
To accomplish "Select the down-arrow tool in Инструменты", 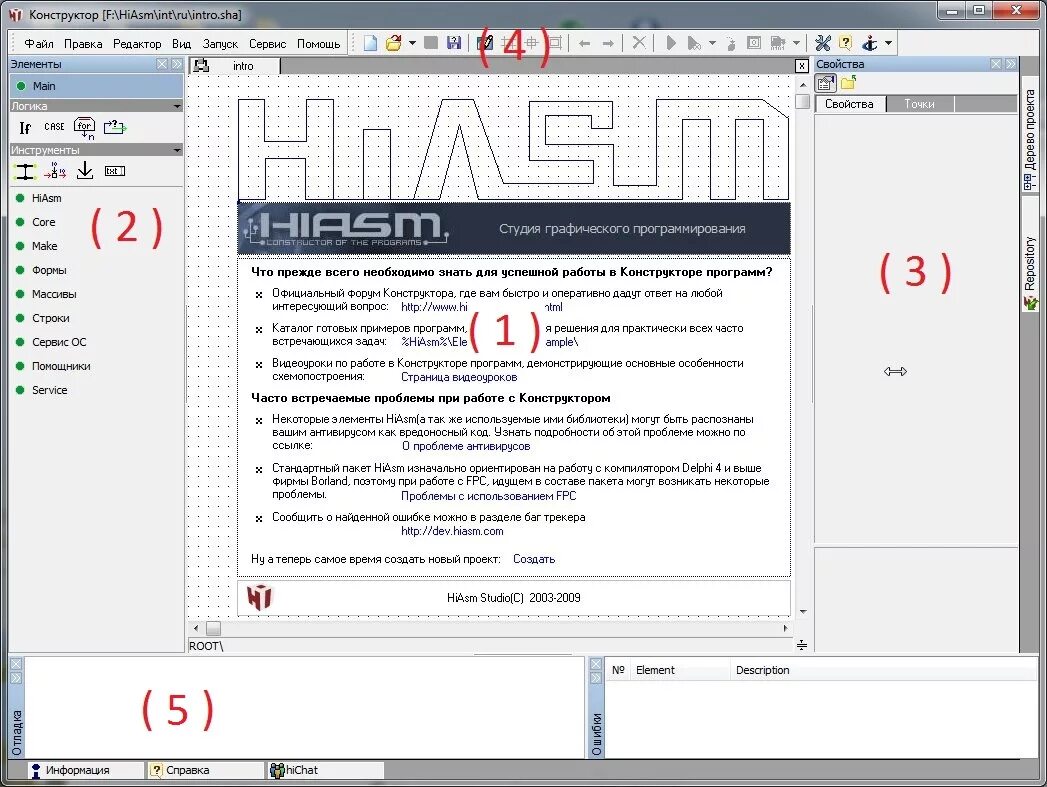I will tap(85, 171).
